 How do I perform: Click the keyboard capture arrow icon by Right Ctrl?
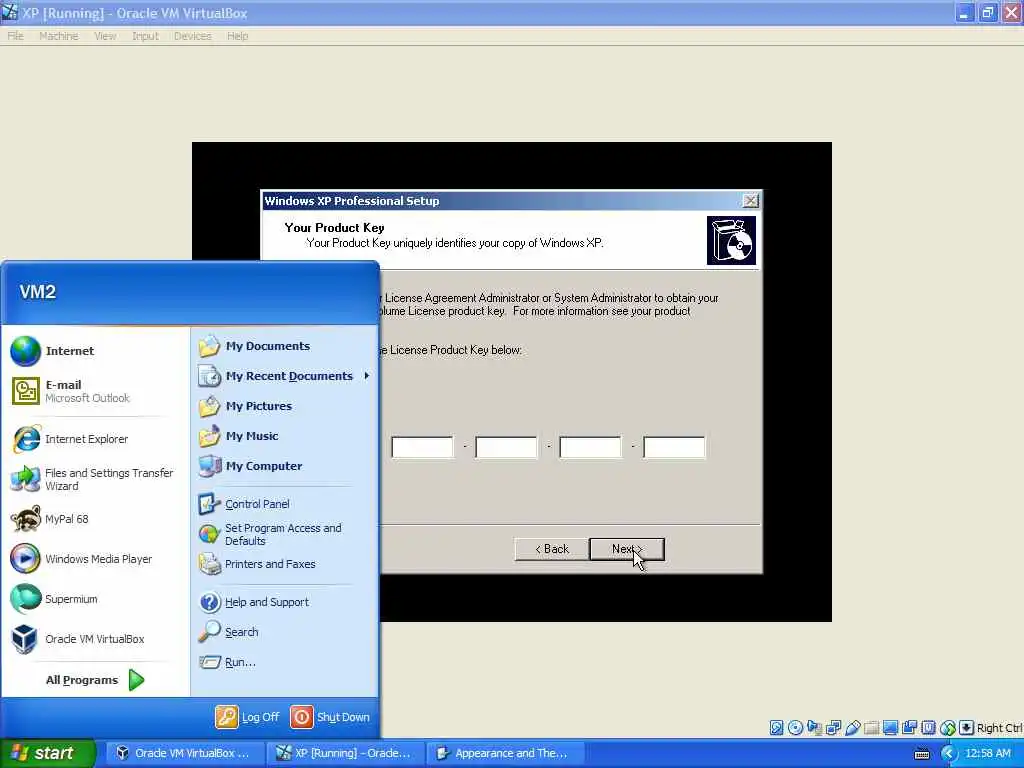tap(967, 728)
